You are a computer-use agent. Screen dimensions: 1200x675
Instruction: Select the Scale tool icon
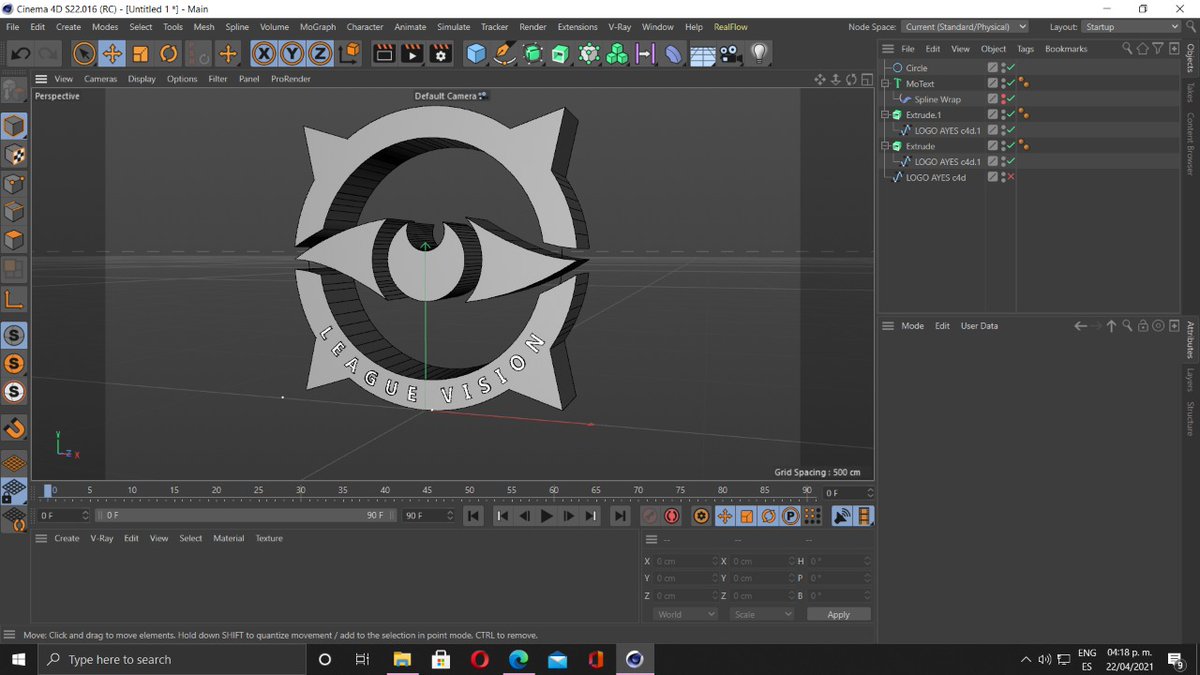(x=141, y=53)
